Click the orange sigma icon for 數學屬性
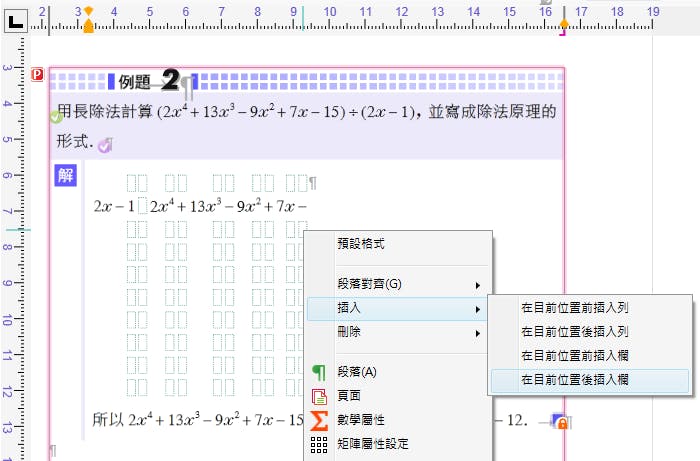 pyautogui.click(x=319, y=420)
